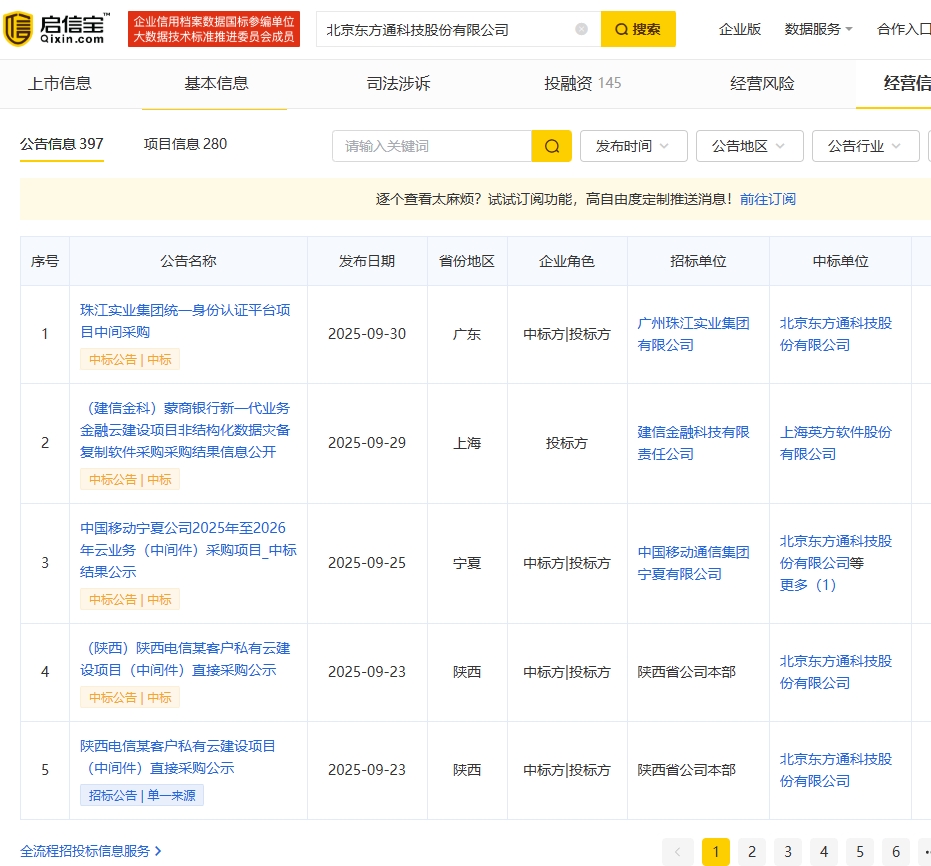The height and width of the screenshot is (866, 931).
Task: Go to page 3 of results
Action: point(788,851)
